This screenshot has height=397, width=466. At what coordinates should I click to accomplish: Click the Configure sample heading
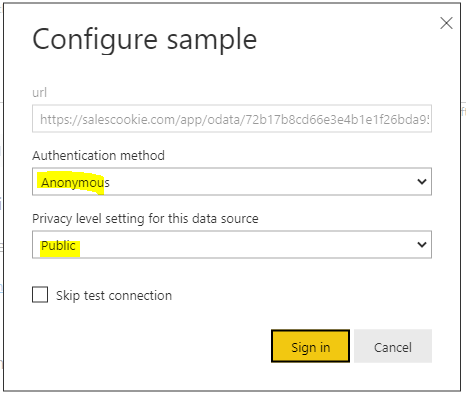pos(145,40)
